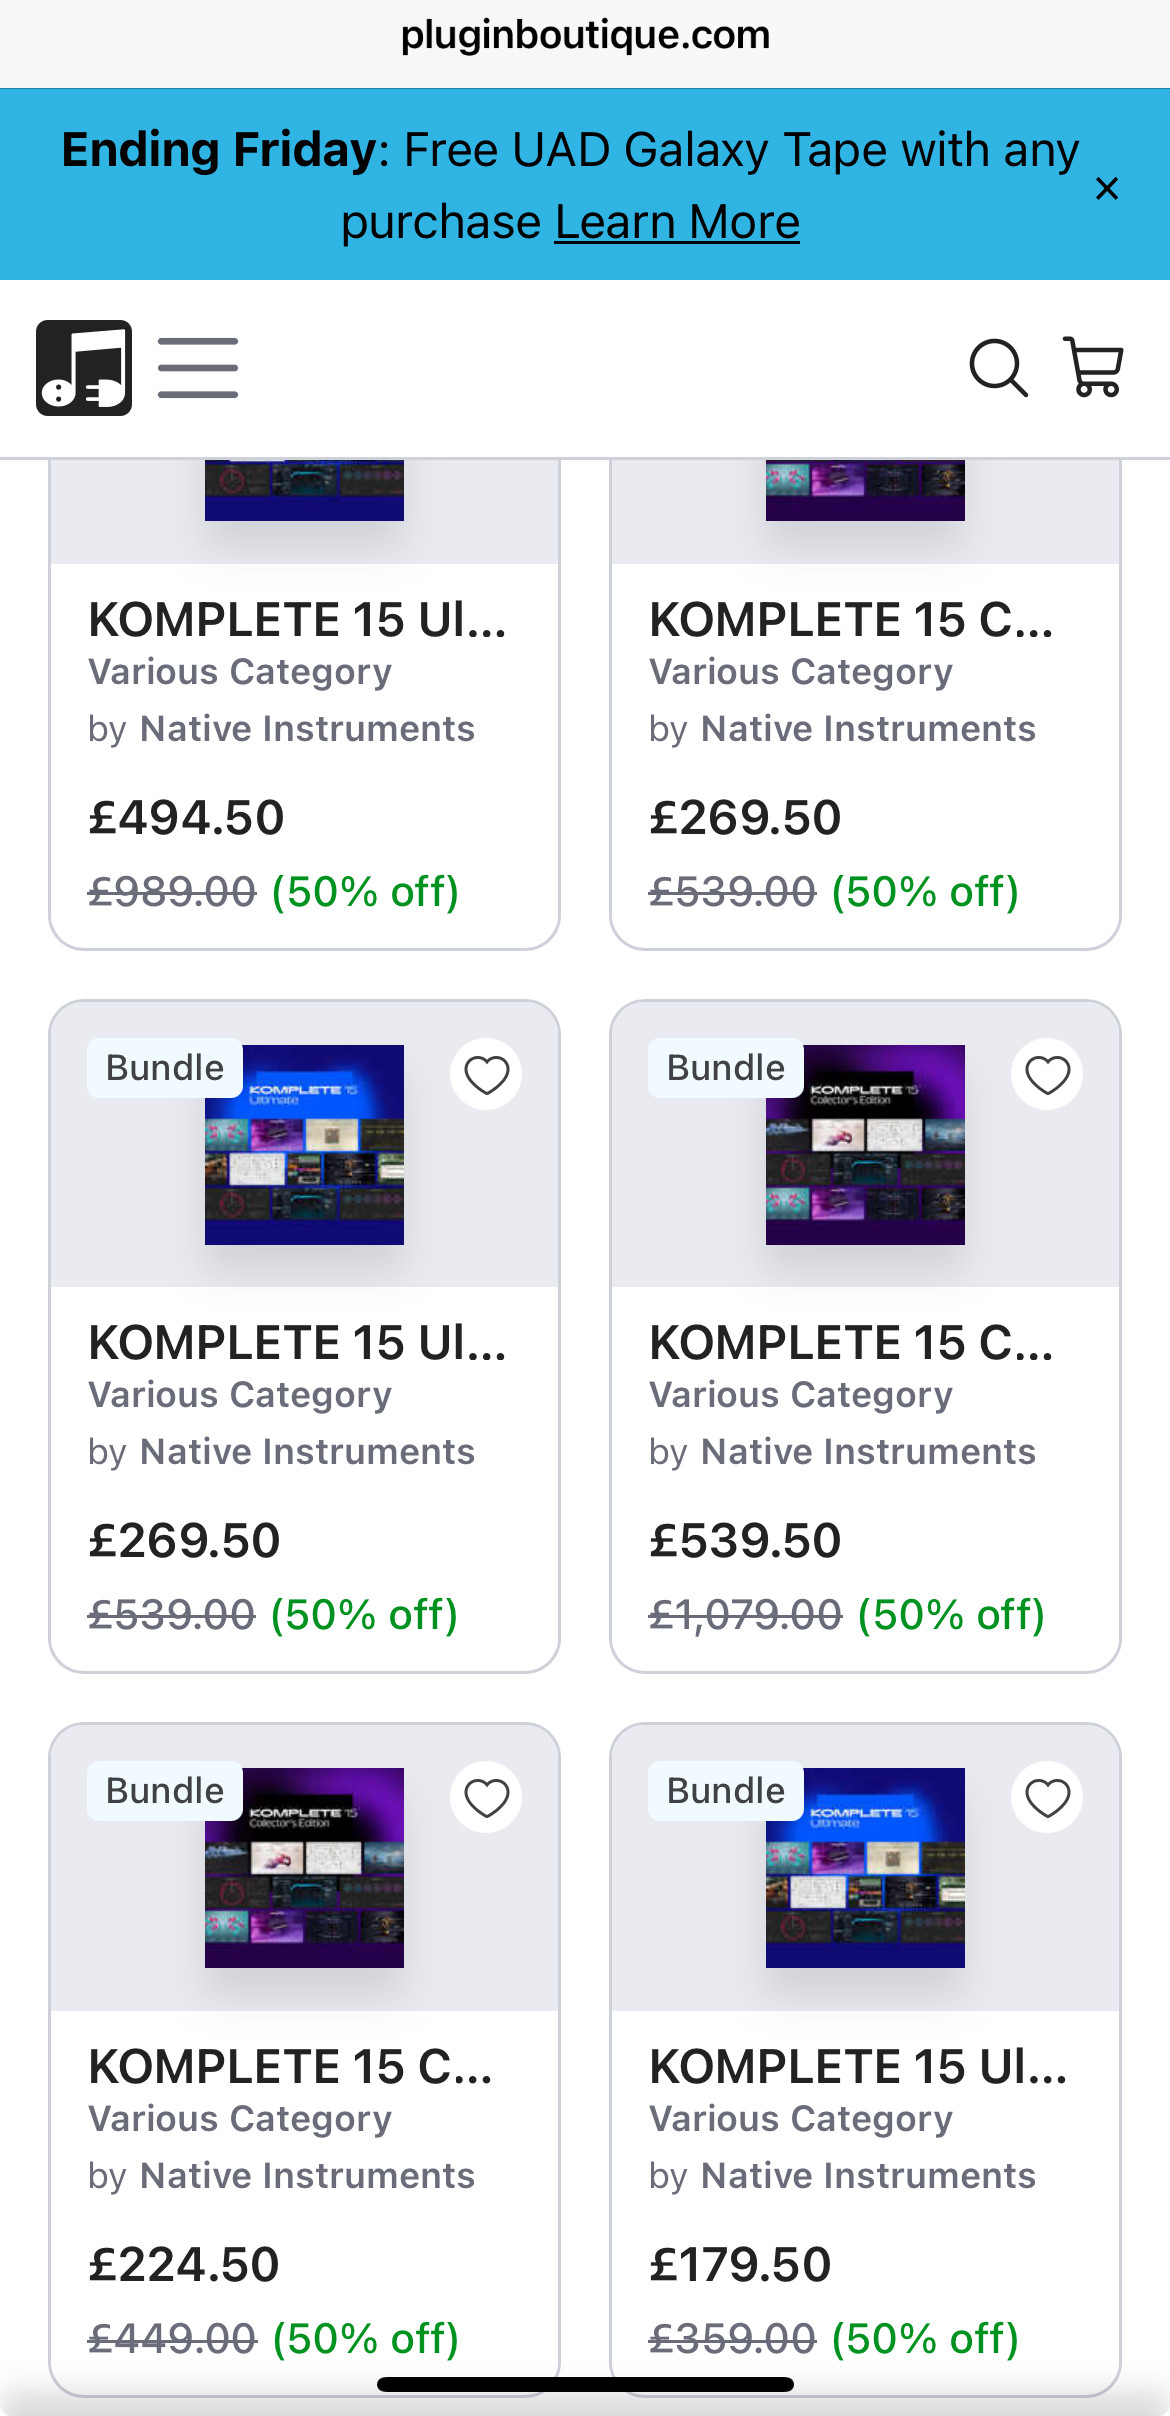This screenshot has height=2416, width=1170.
Task: View the £179.50 Ultimate bundle image
Action: (x=865, y=1868)
